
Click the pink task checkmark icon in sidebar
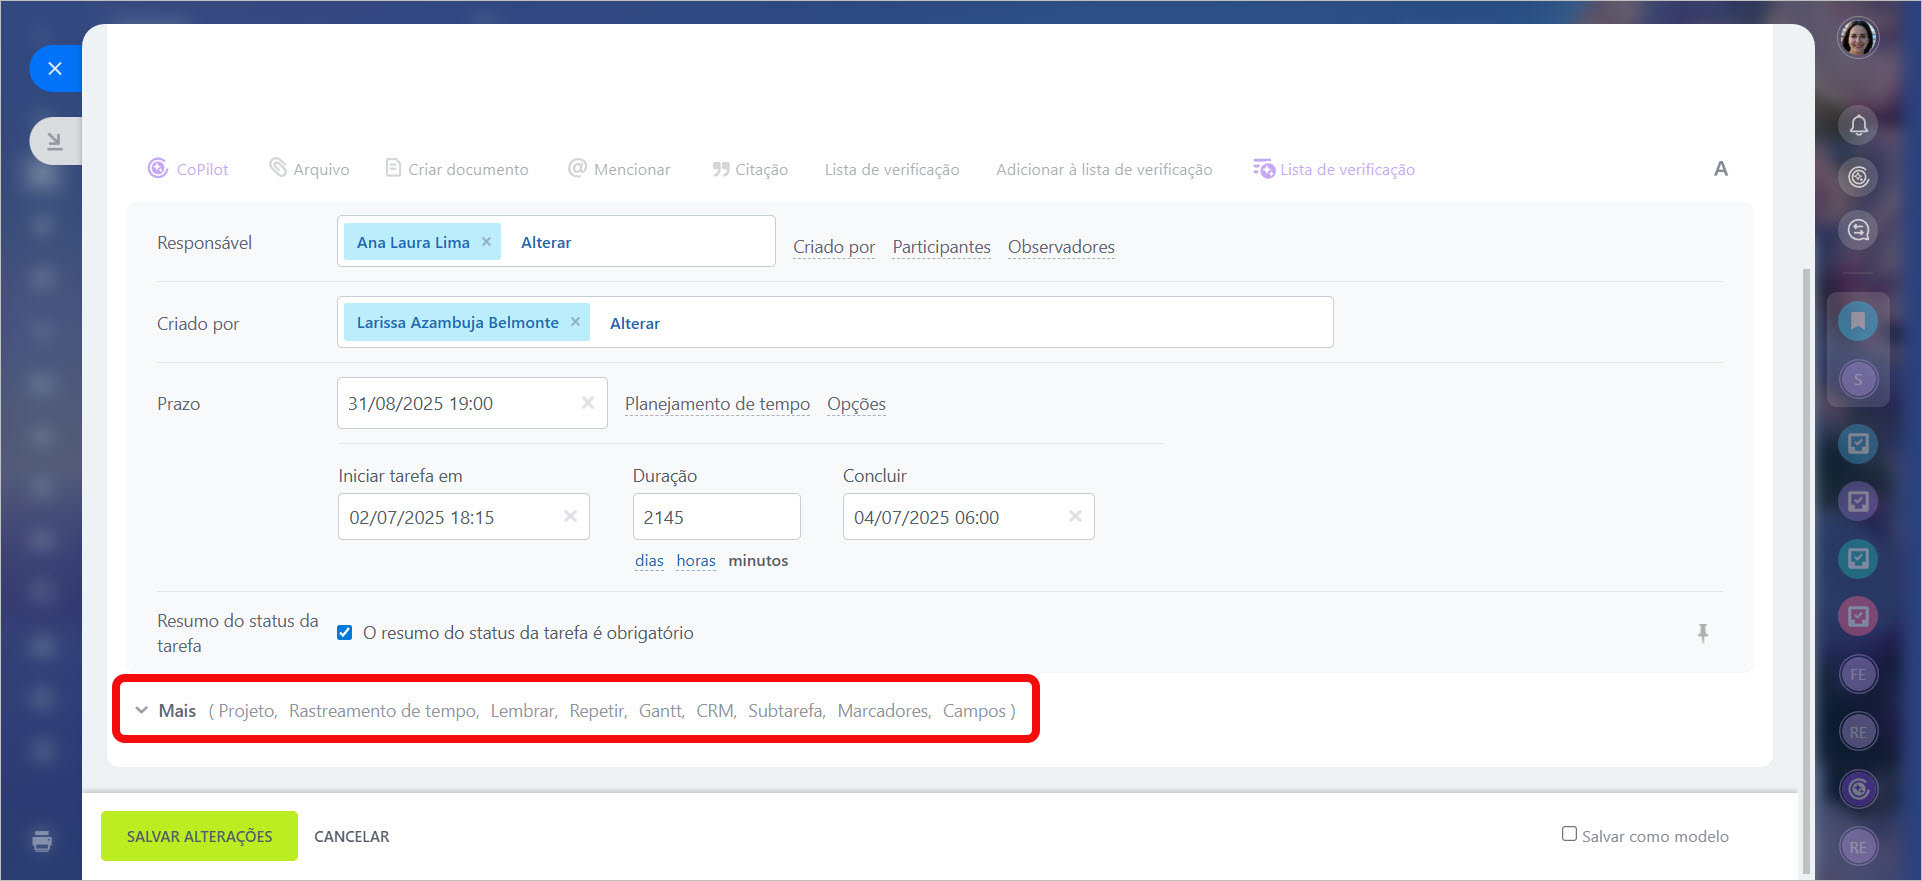[1858, 616]
